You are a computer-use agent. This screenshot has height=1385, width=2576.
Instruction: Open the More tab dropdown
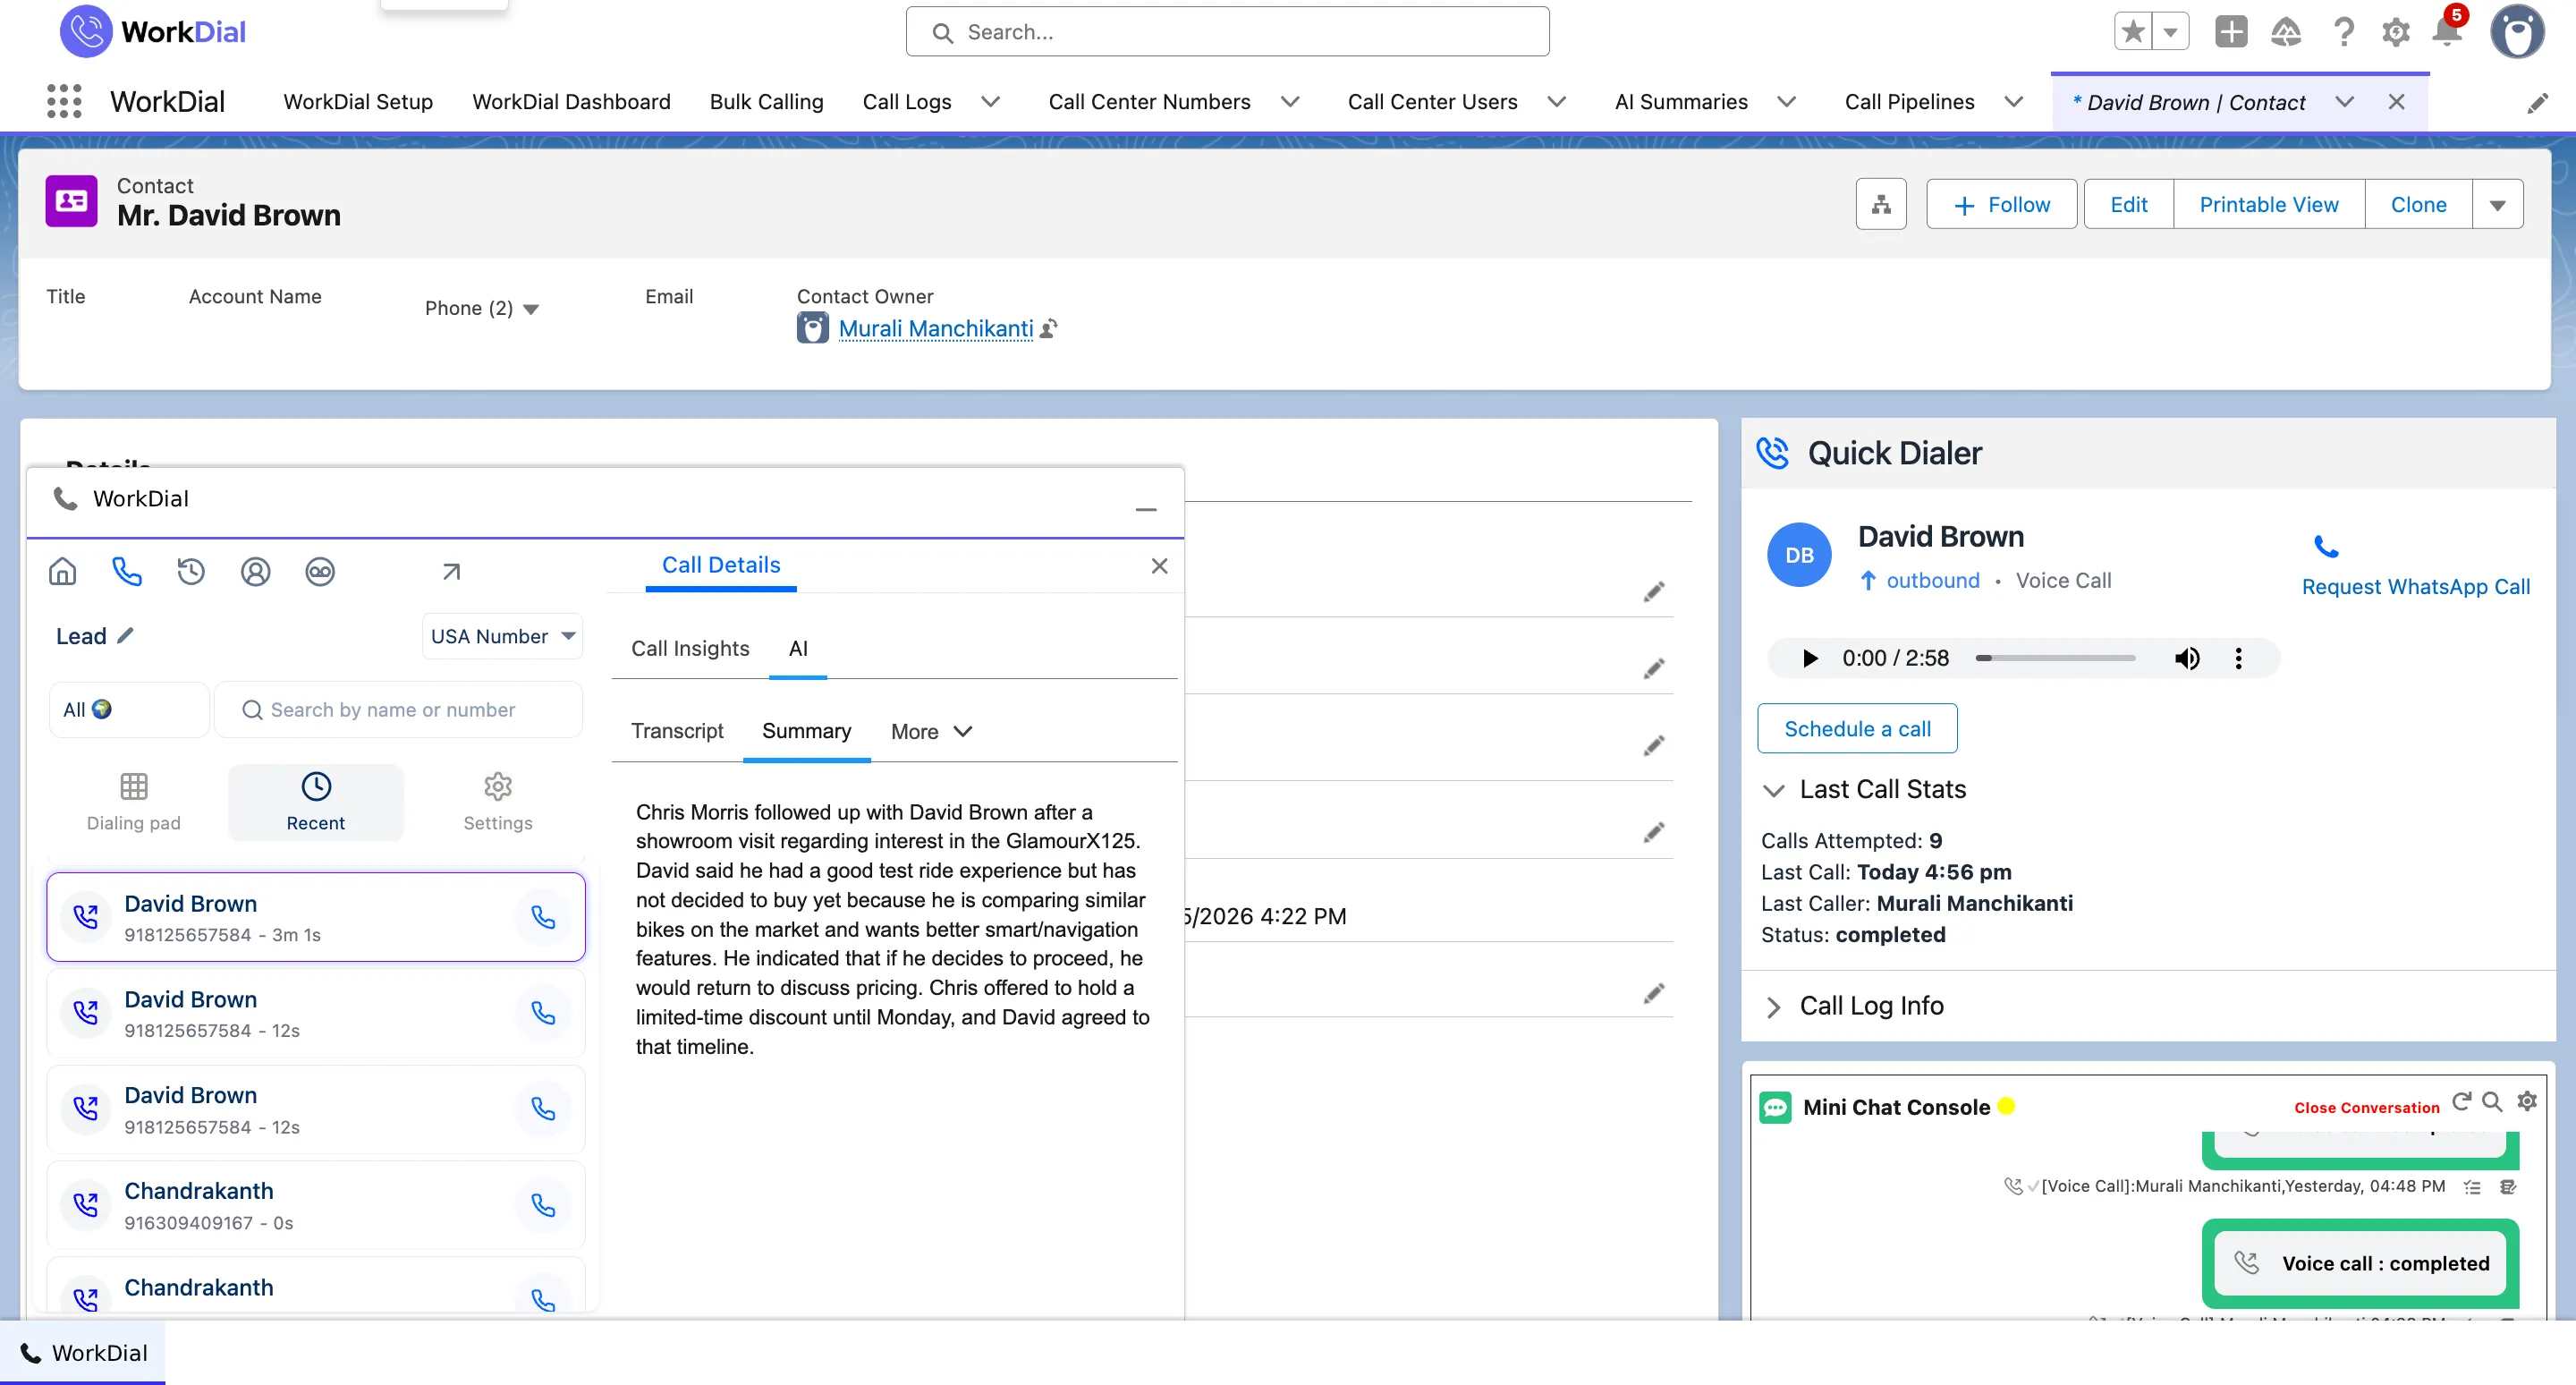931,731
